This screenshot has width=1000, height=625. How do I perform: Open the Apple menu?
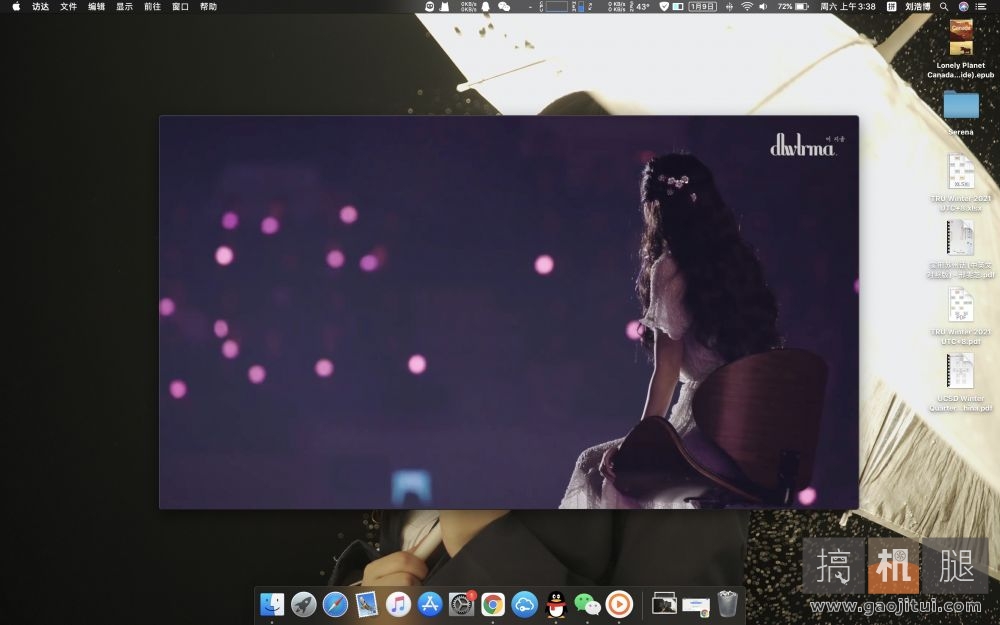16,6
